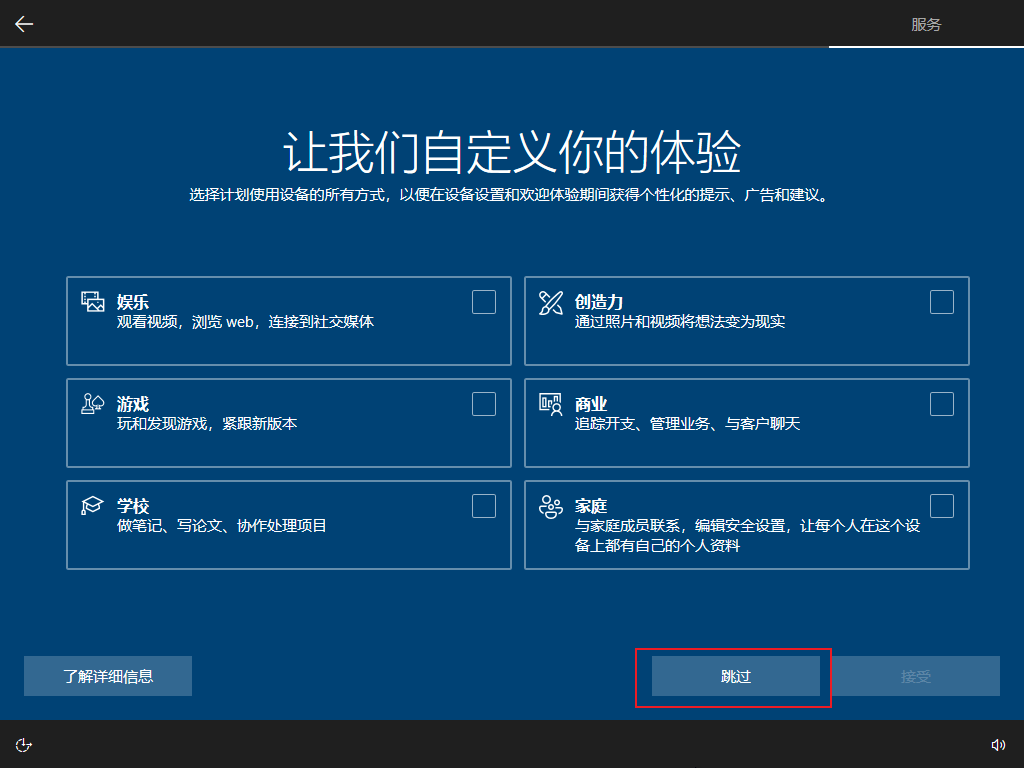The width and height of the screenshot is (1024, 768).
Task: Click the 跳过 skip button
Action: (736, 676)
